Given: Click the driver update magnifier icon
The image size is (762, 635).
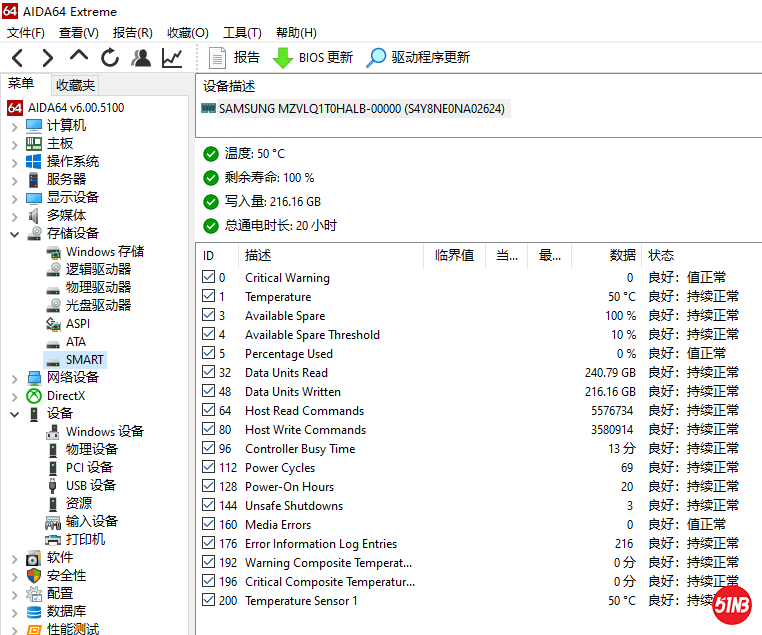Looking at the screenshot, I should pos(376,58).
